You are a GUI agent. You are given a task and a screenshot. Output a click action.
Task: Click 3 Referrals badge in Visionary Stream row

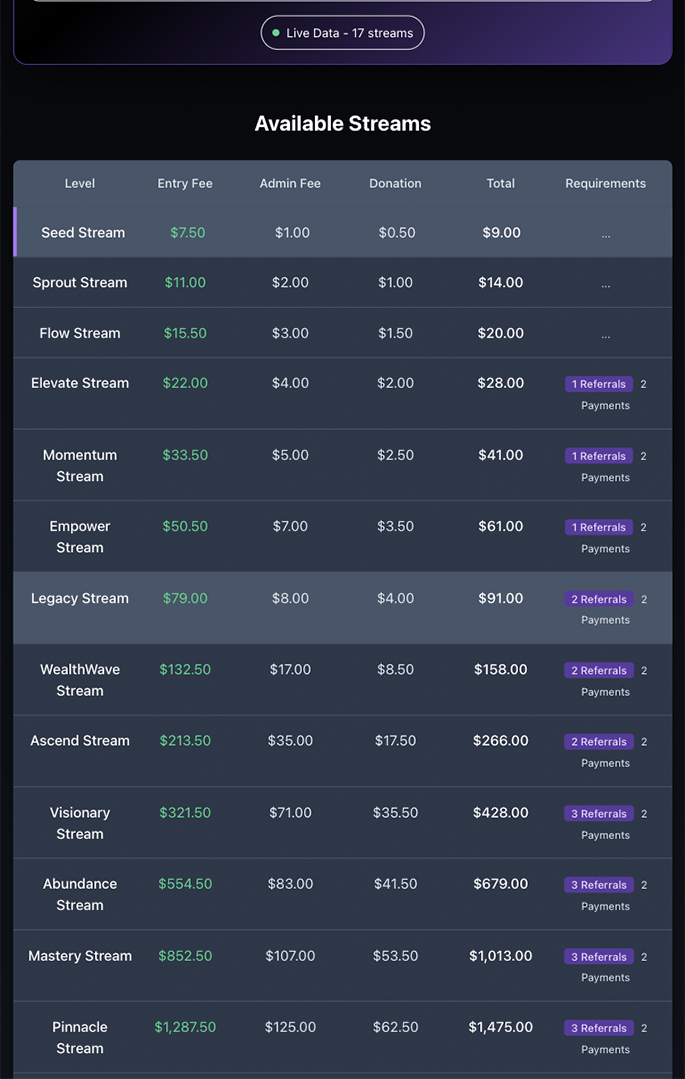pyautogui.click(x=598, y=814)
